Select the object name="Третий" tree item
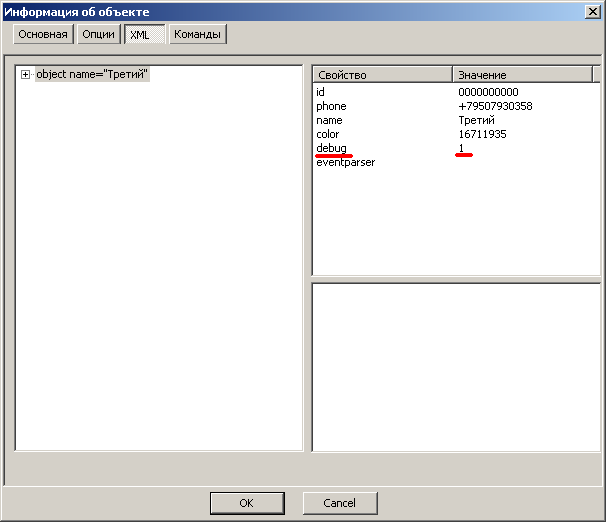 92,74
